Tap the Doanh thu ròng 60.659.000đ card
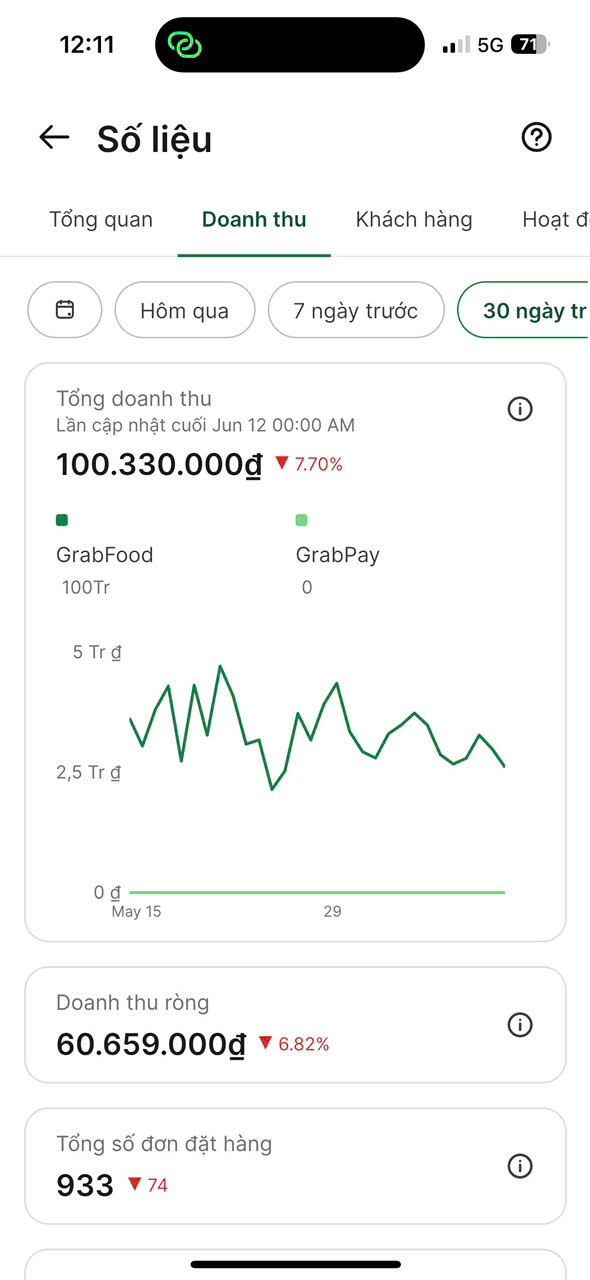 (x=295, y=1025)
